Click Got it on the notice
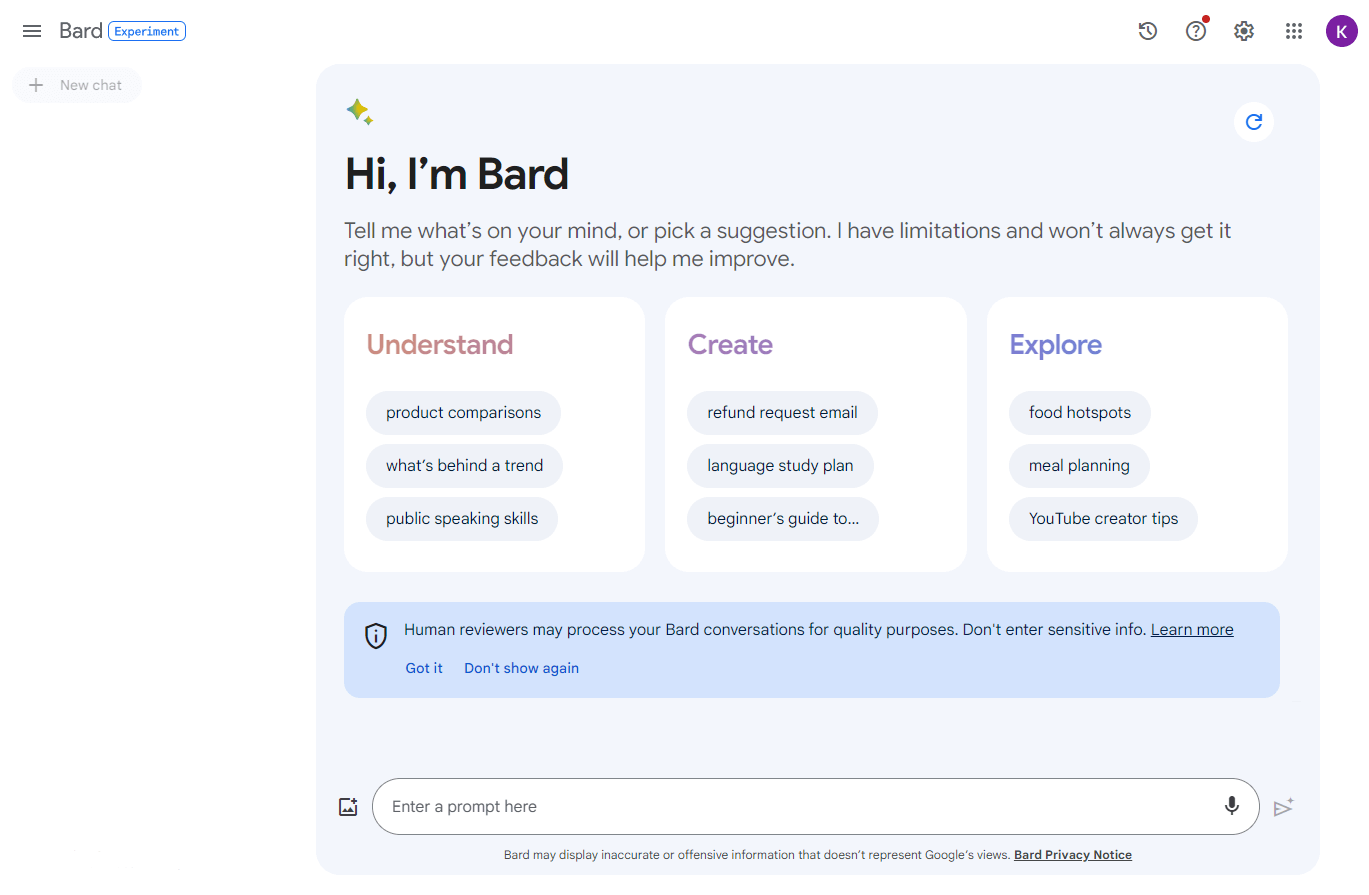1369x895 pixels. (424, 668)
